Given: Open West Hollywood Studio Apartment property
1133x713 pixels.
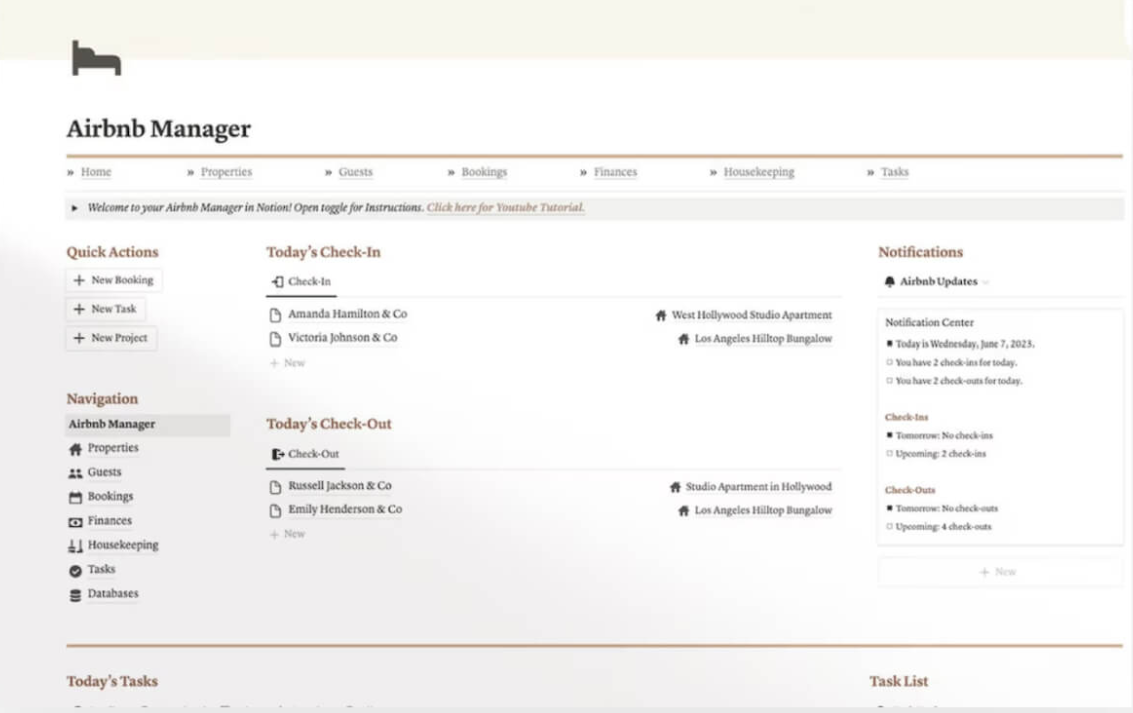Looking at the screenshot, I should pyautogui.click(x=751, y=315).
